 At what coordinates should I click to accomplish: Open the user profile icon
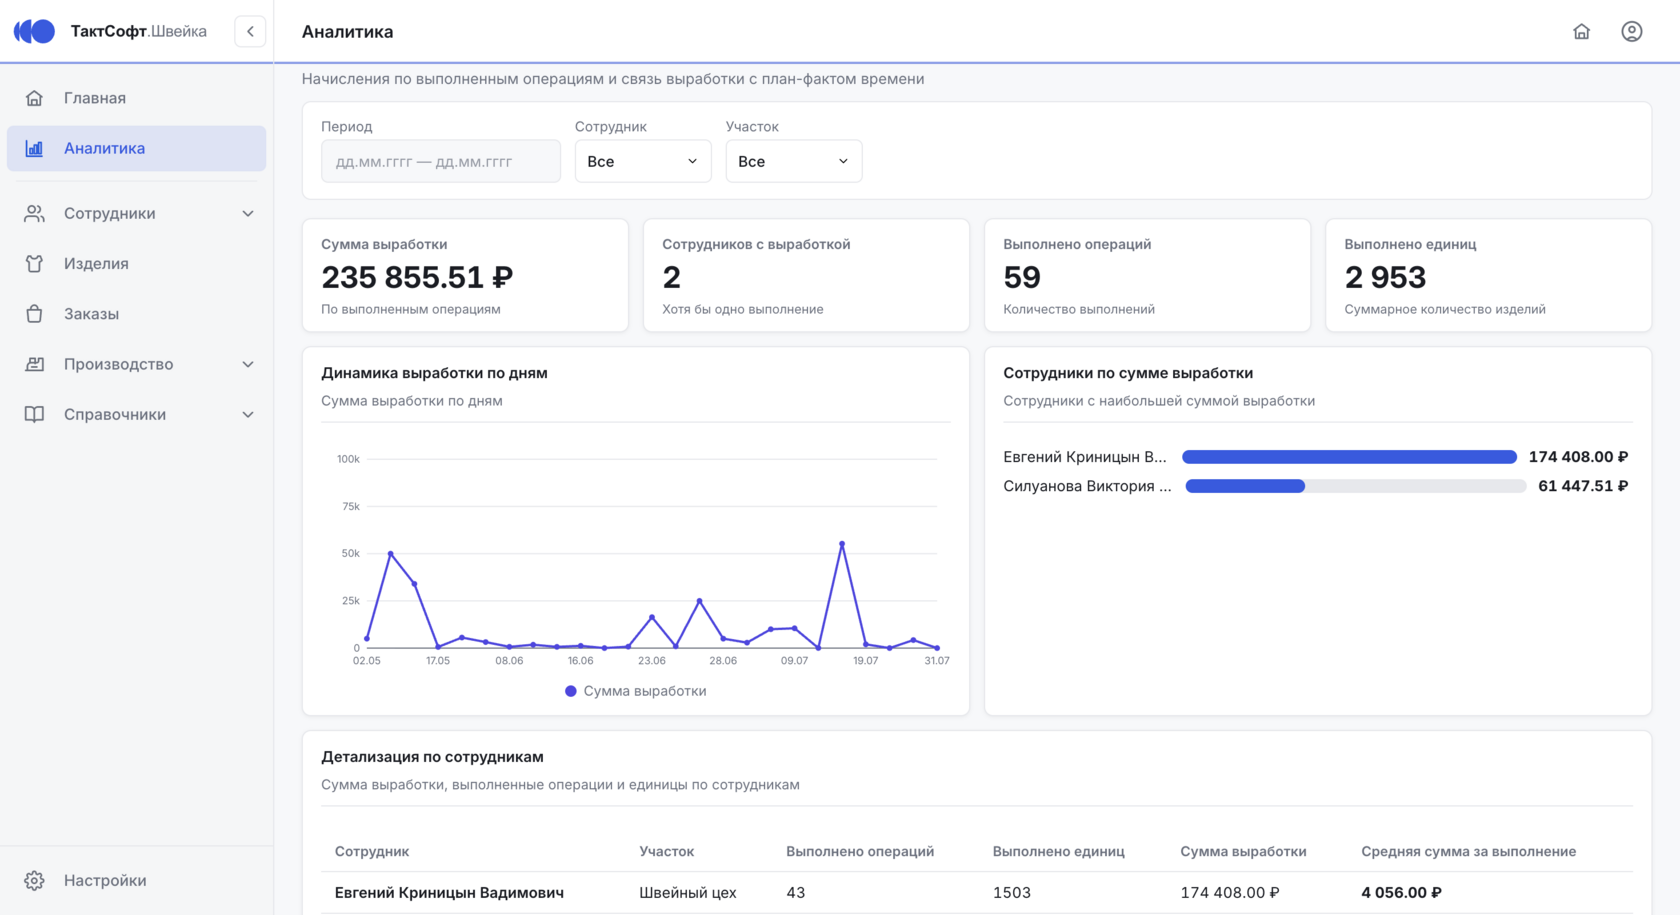[1631, 31]
